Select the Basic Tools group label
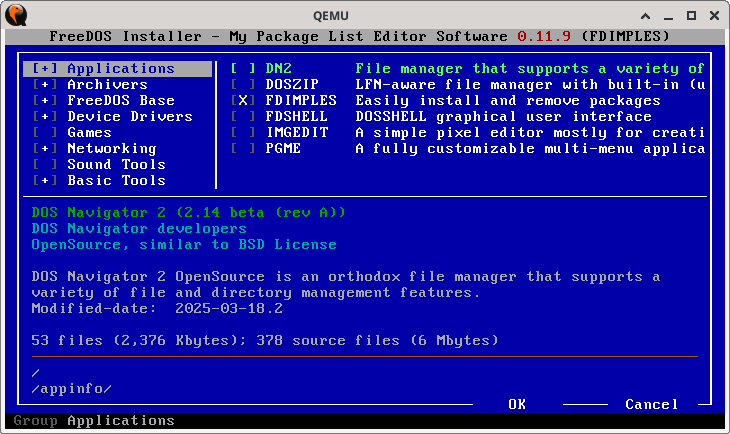Viewport: 730px width, 434px height. point(116,180)
